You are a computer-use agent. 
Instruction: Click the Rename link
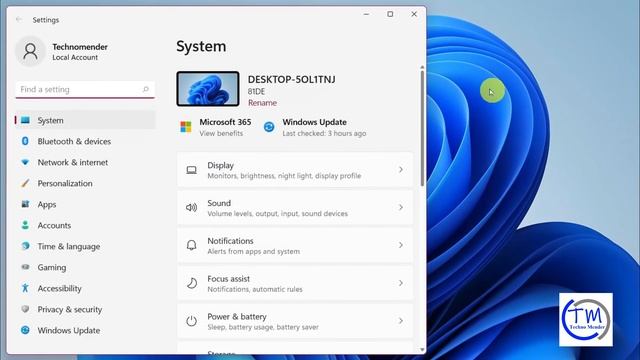[x=262, y=103]
